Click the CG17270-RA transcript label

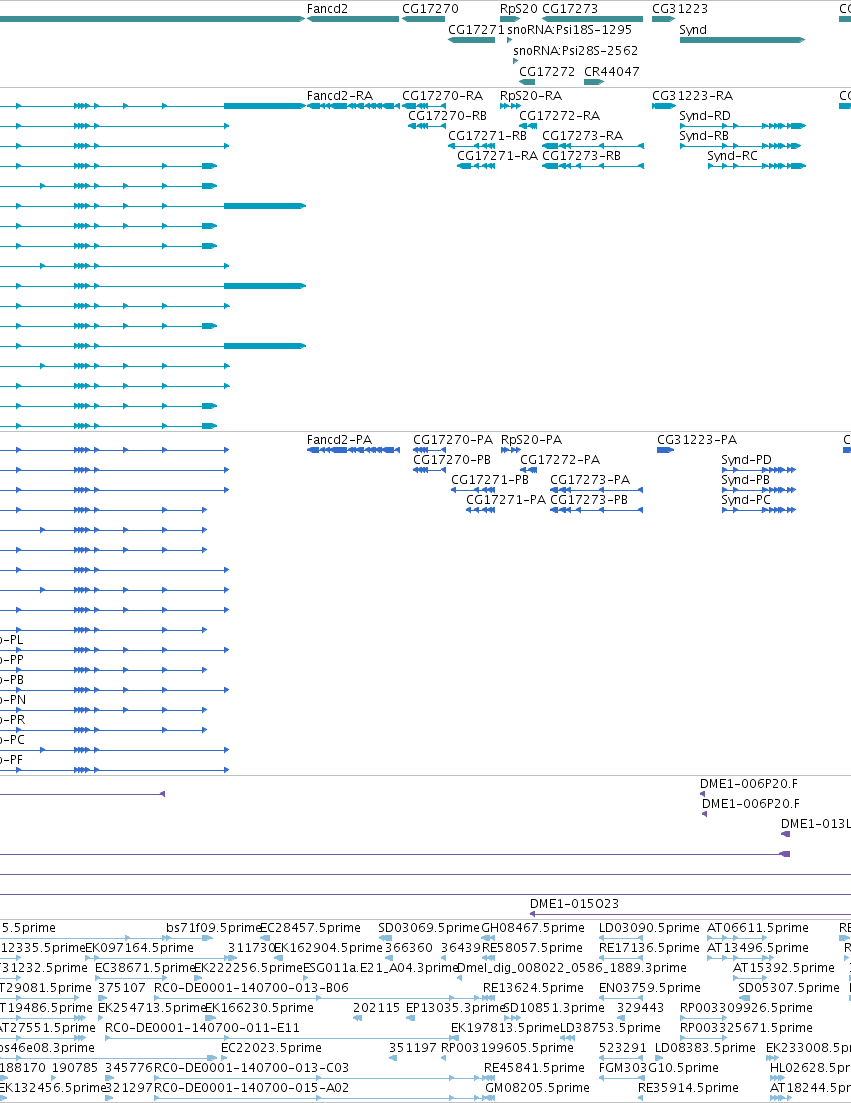point(442,96)
